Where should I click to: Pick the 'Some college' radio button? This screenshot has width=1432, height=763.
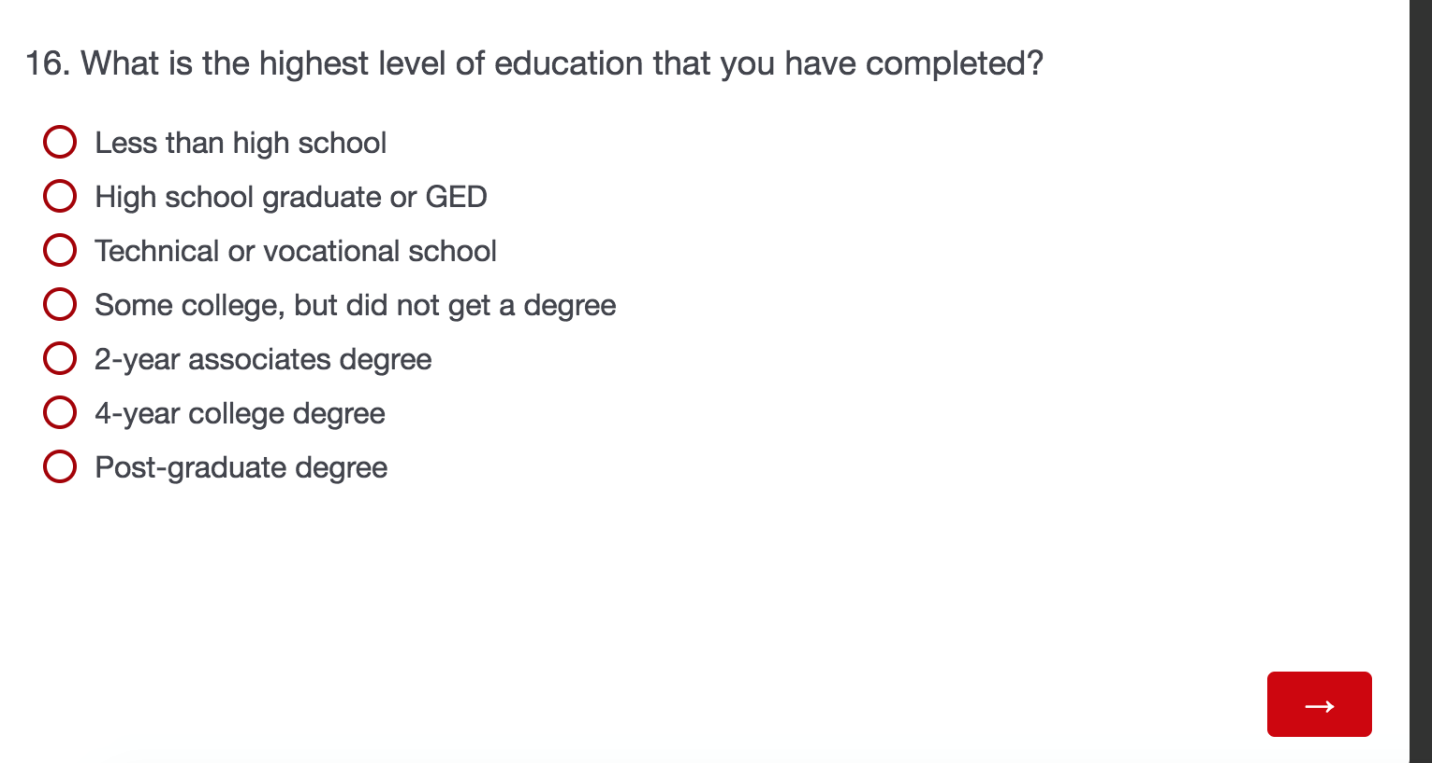point(60,305)
